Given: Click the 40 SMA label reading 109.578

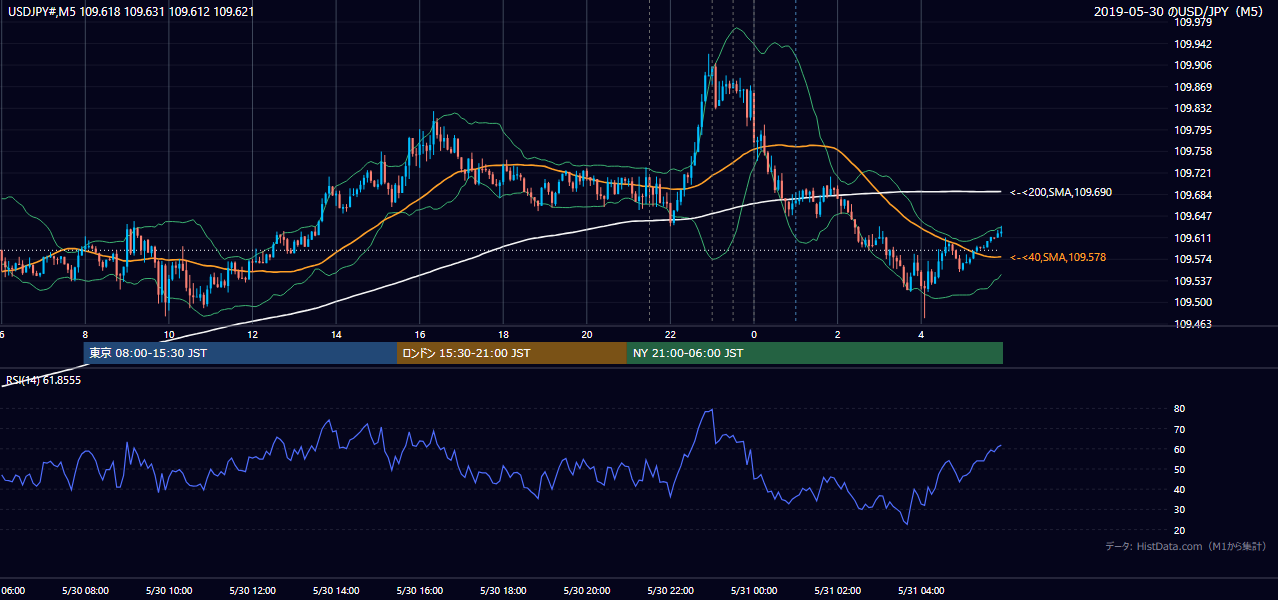Looking at the screenshot, I should point(1058,258).
